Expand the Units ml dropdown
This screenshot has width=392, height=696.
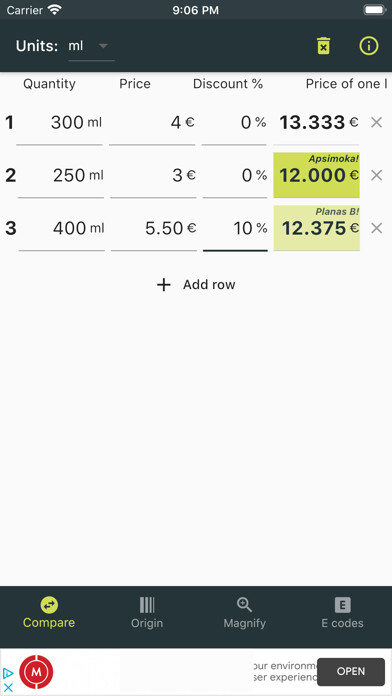[91, 47]
